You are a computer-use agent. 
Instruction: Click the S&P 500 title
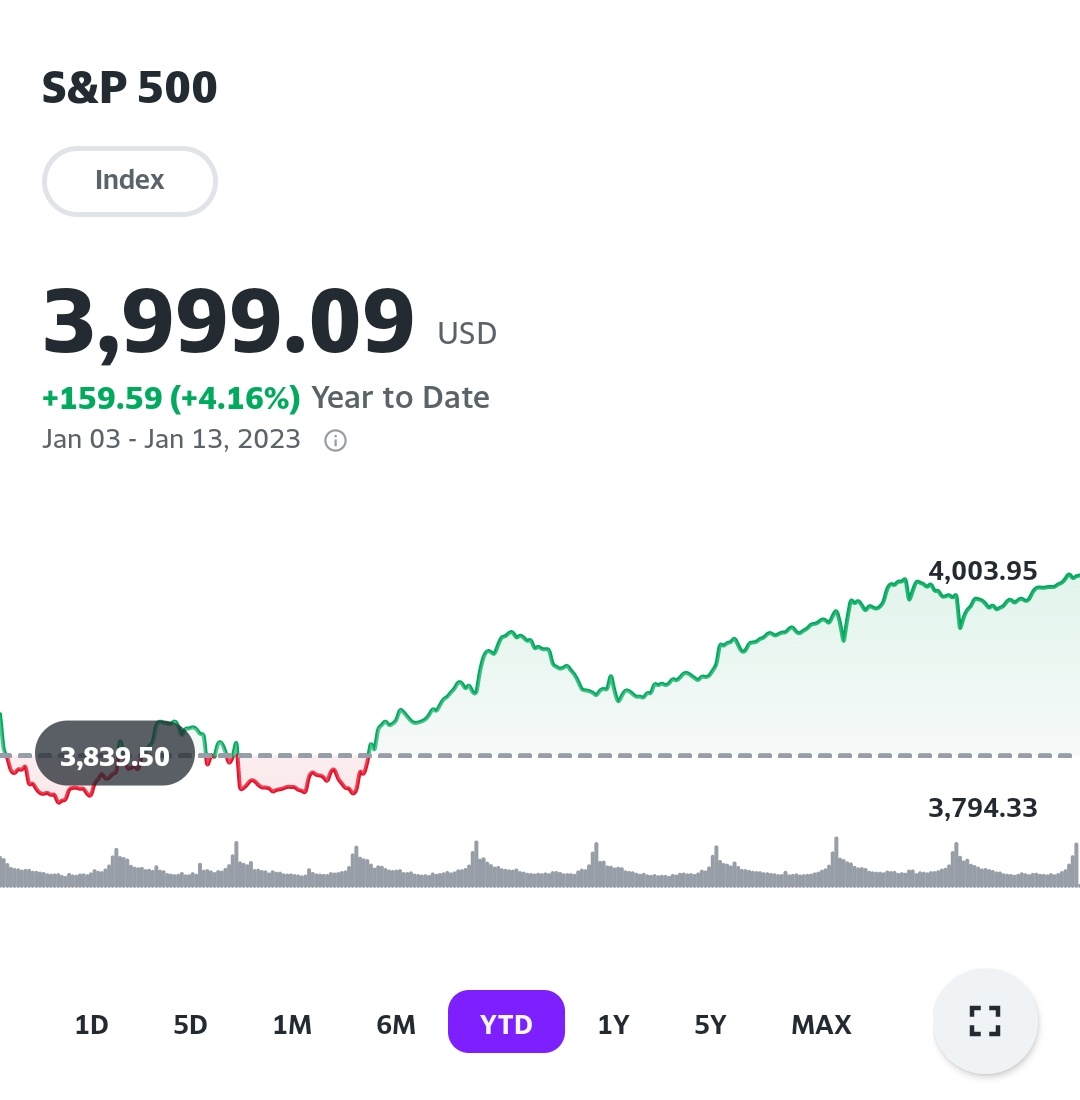tap(130, 89)
